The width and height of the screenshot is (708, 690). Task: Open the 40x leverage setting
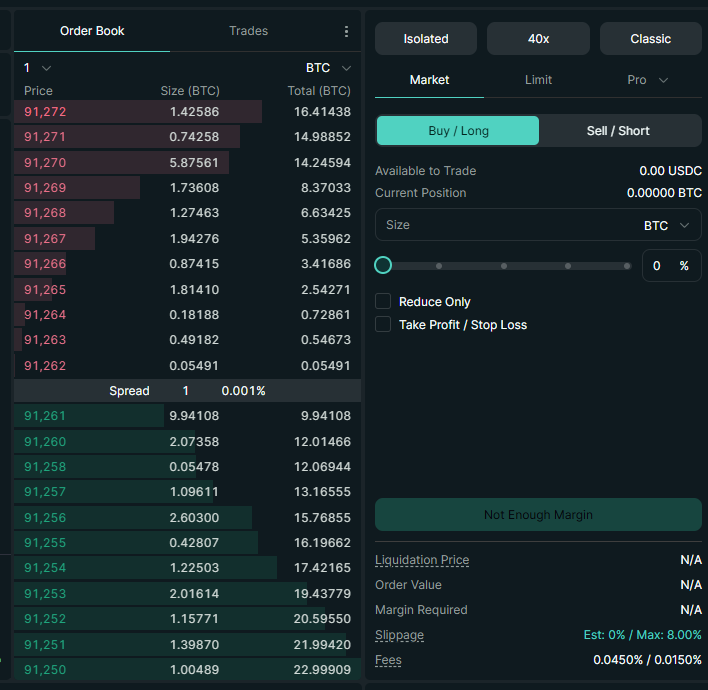[x=538, y=39]
